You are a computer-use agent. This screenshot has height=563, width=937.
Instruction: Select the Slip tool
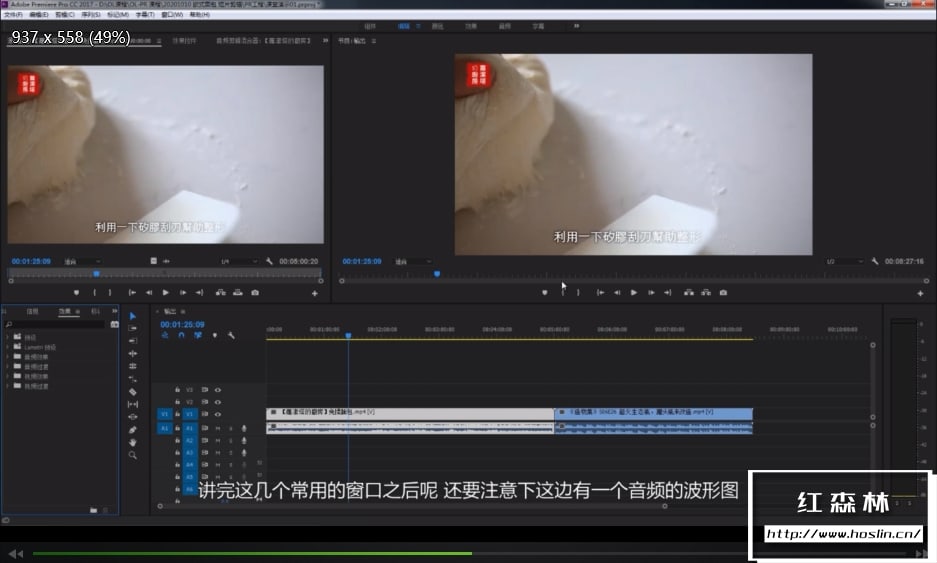[x=133, y=404]
